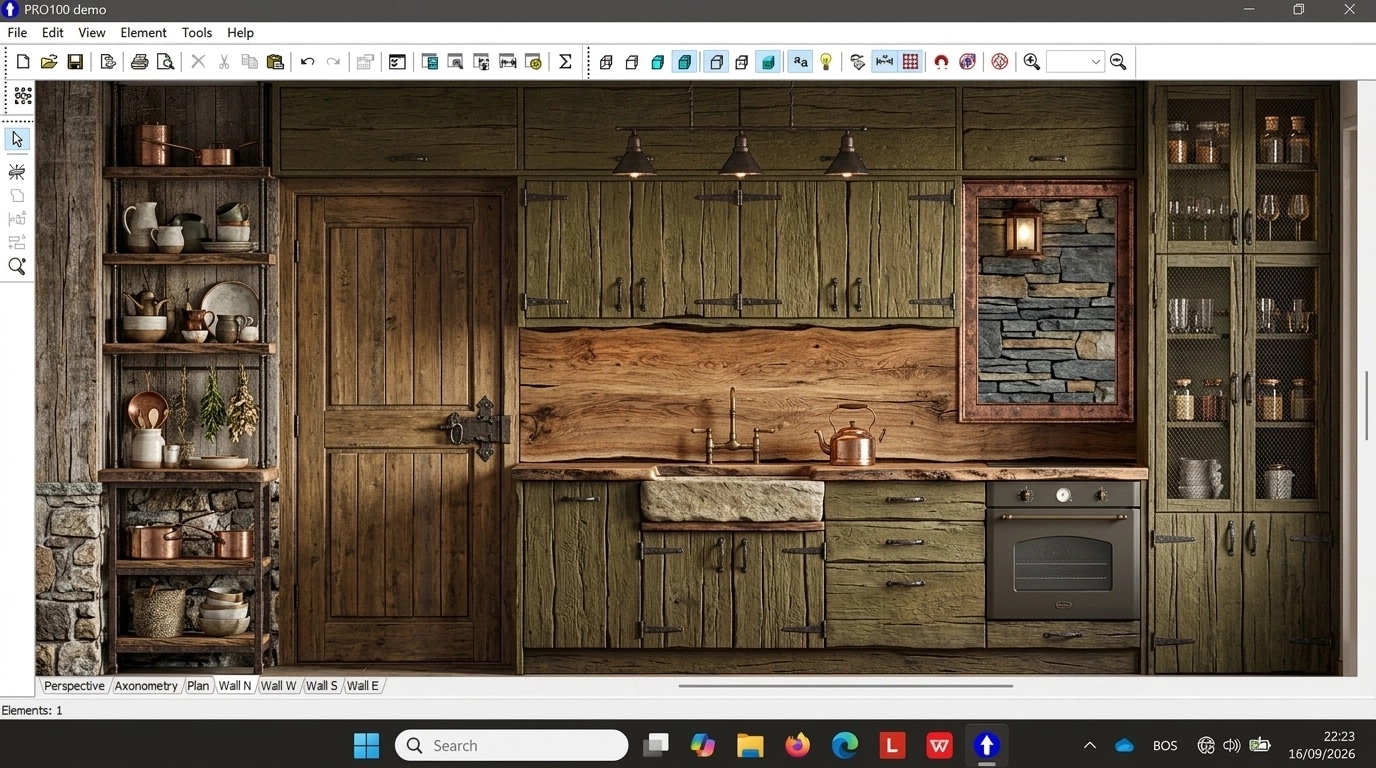Click the Undo arrow

[x=308, y=62]
